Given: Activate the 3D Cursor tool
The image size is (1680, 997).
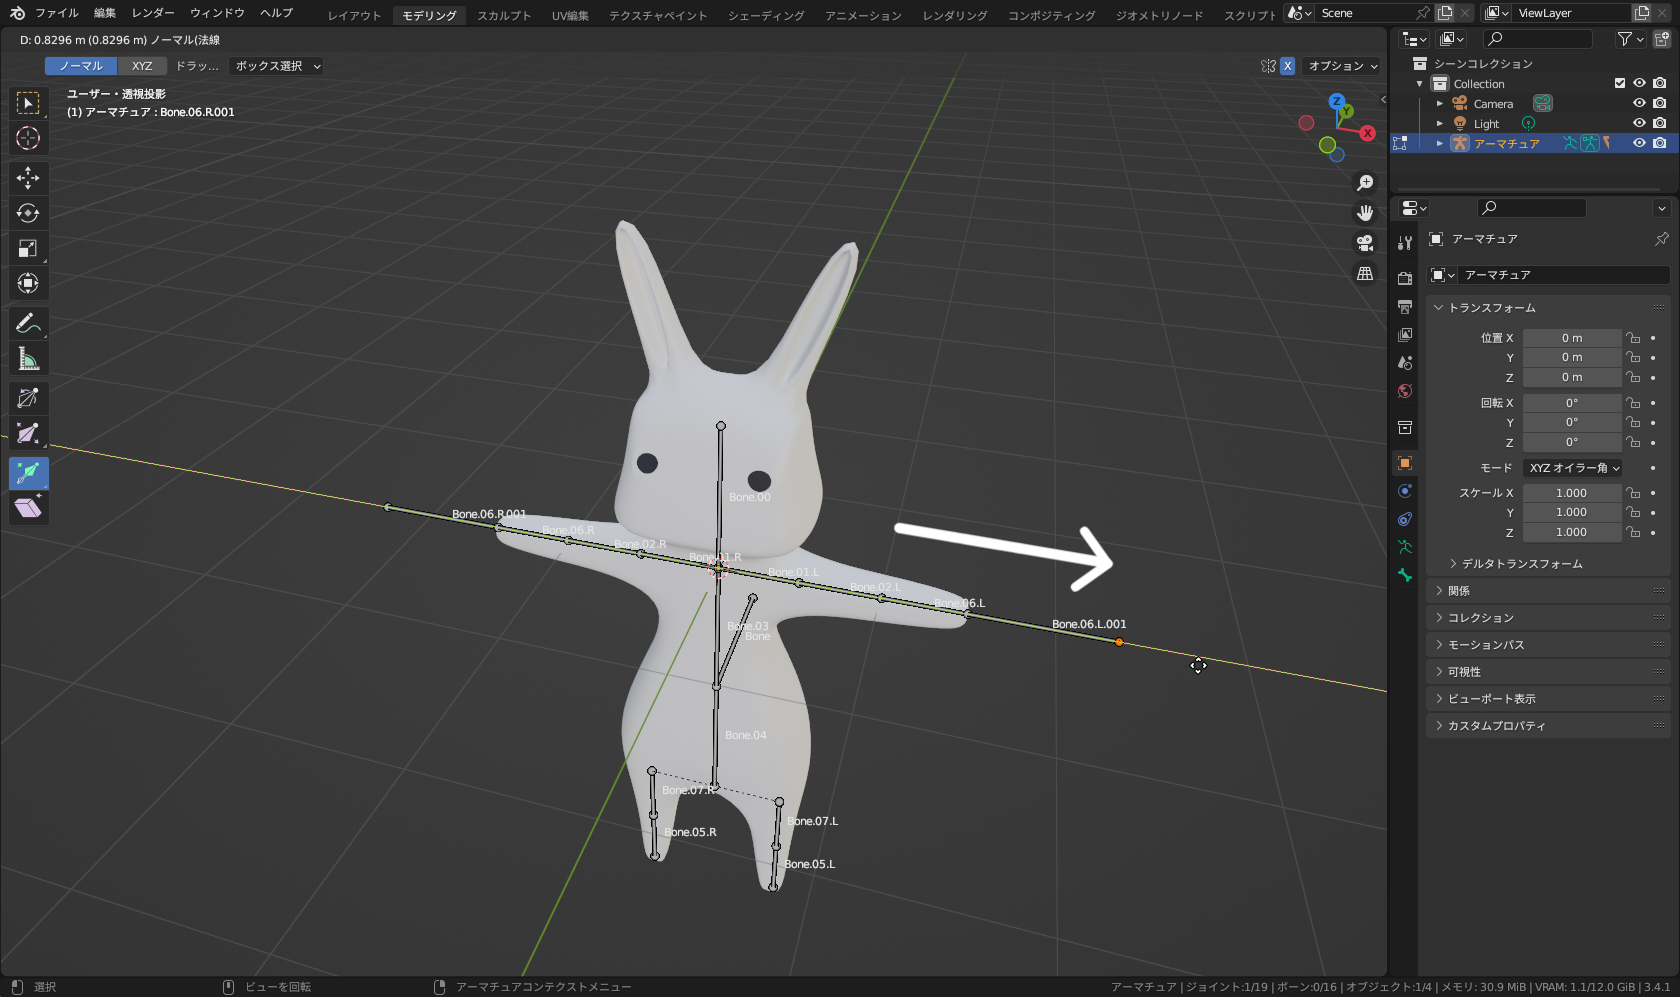Looking at the screenshot, I should click(28, 138).
